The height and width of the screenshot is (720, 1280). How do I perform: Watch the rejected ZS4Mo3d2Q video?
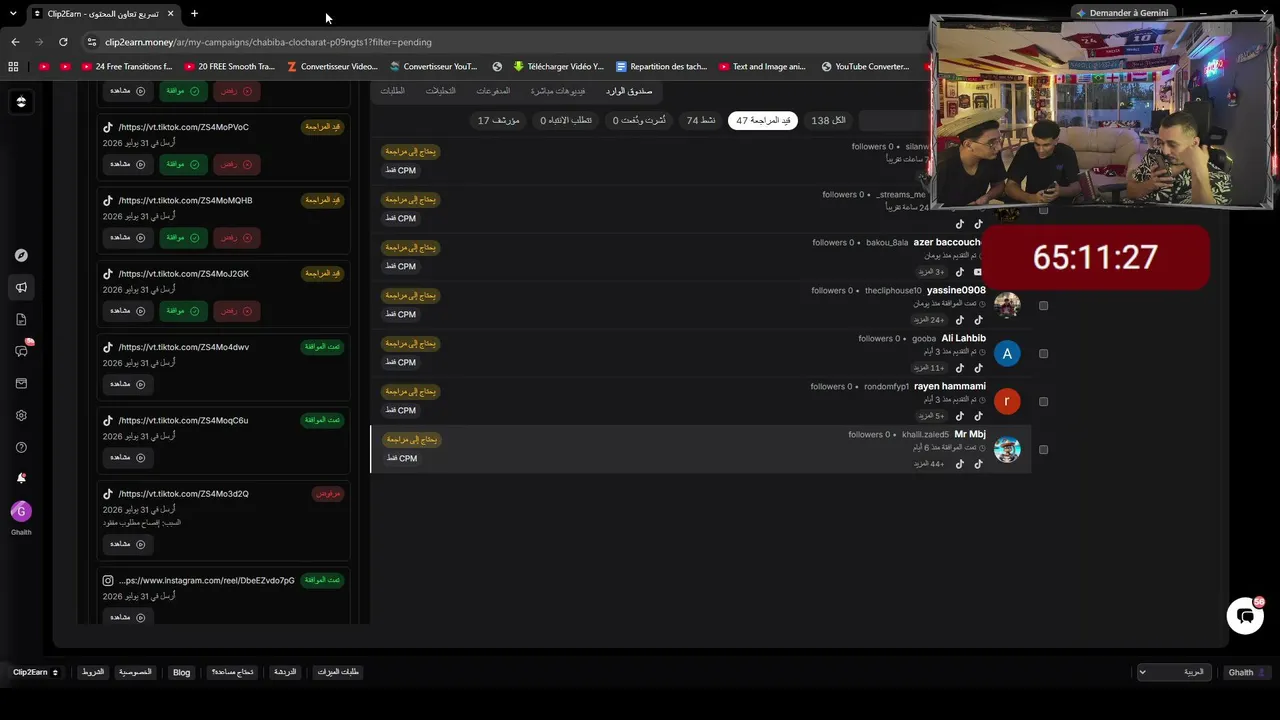coord(127,544)
